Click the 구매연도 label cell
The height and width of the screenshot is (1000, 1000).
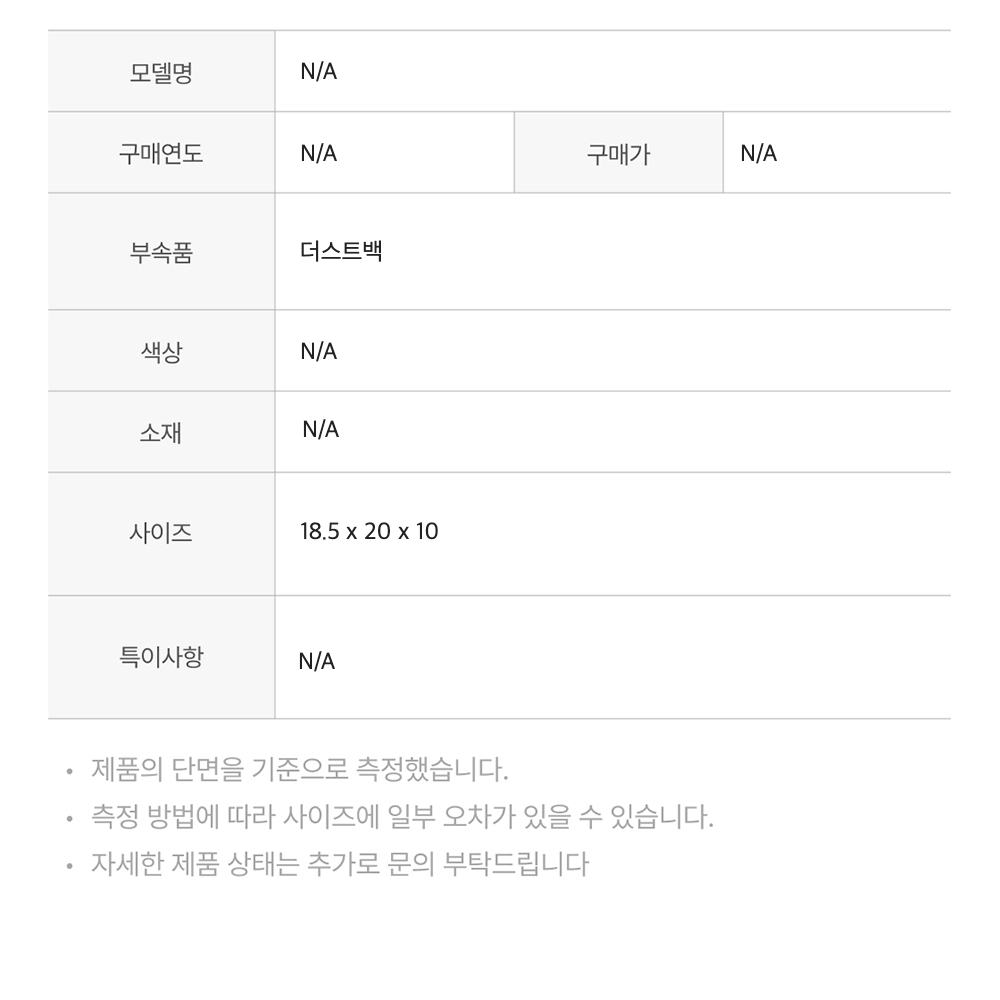click(x=161, y=154)
